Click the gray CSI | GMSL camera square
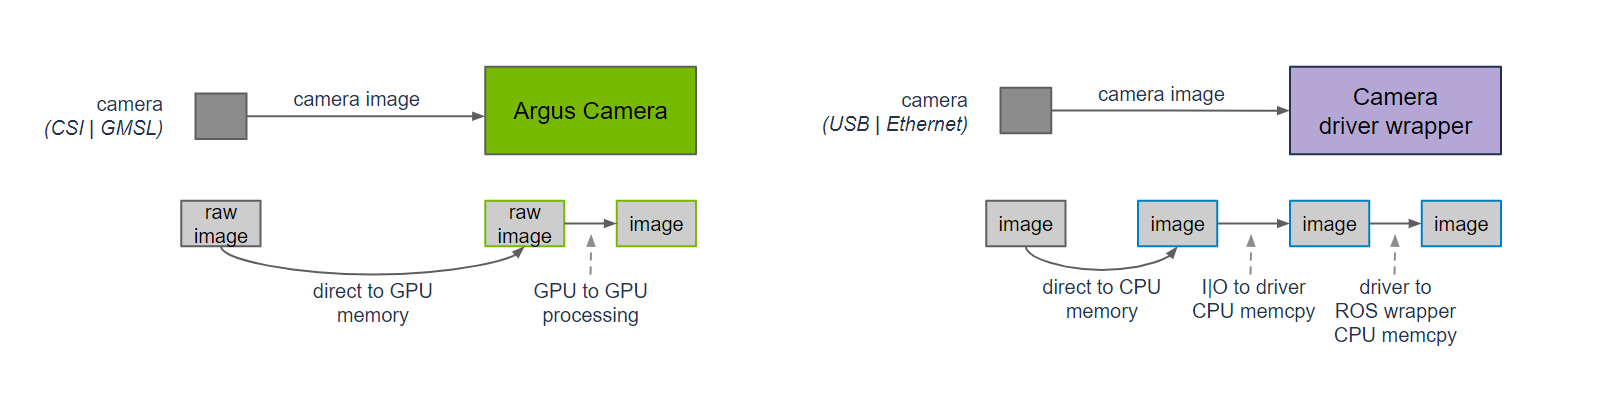1600x400 pixels. click(x=221, y=116)
